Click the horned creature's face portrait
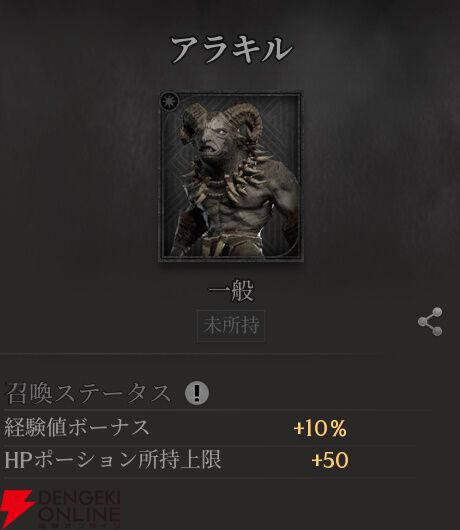 pyautogui.click(x=212, y=139)
